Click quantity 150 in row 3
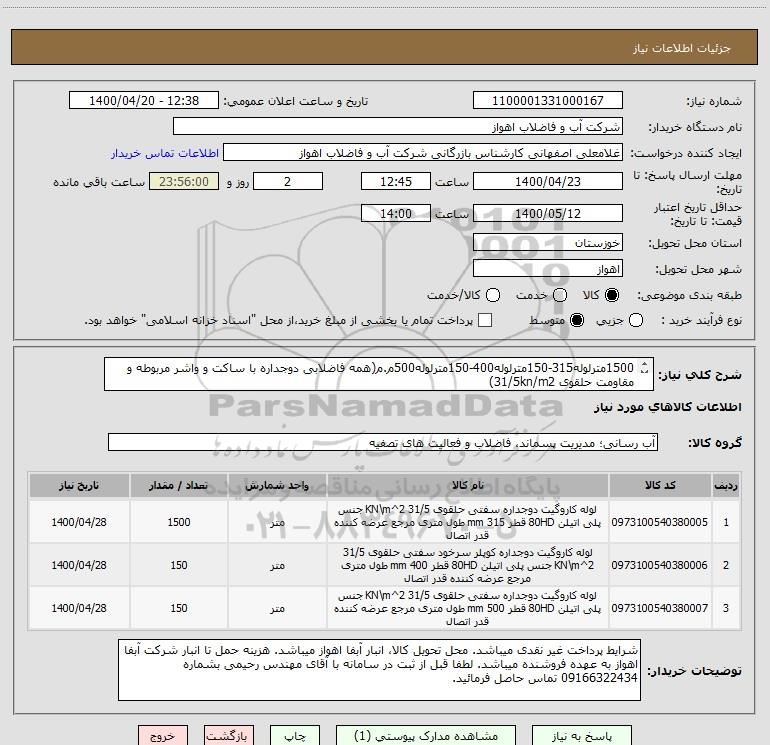770x745 pixels. (x=179, y=608)
